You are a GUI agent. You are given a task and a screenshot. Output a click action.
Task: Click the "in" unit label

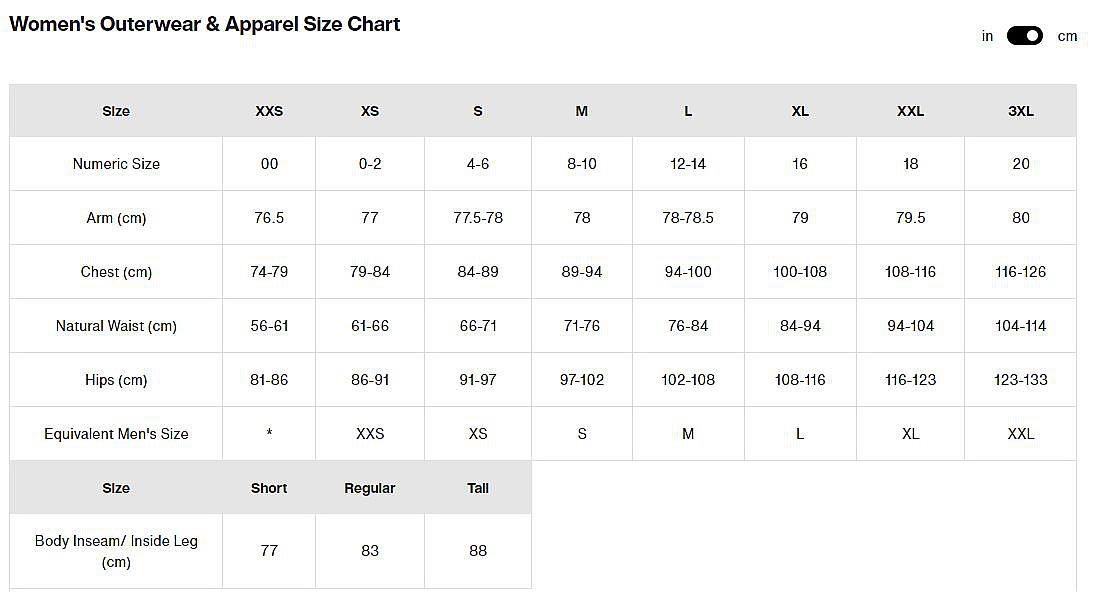[x=987, y=36]
